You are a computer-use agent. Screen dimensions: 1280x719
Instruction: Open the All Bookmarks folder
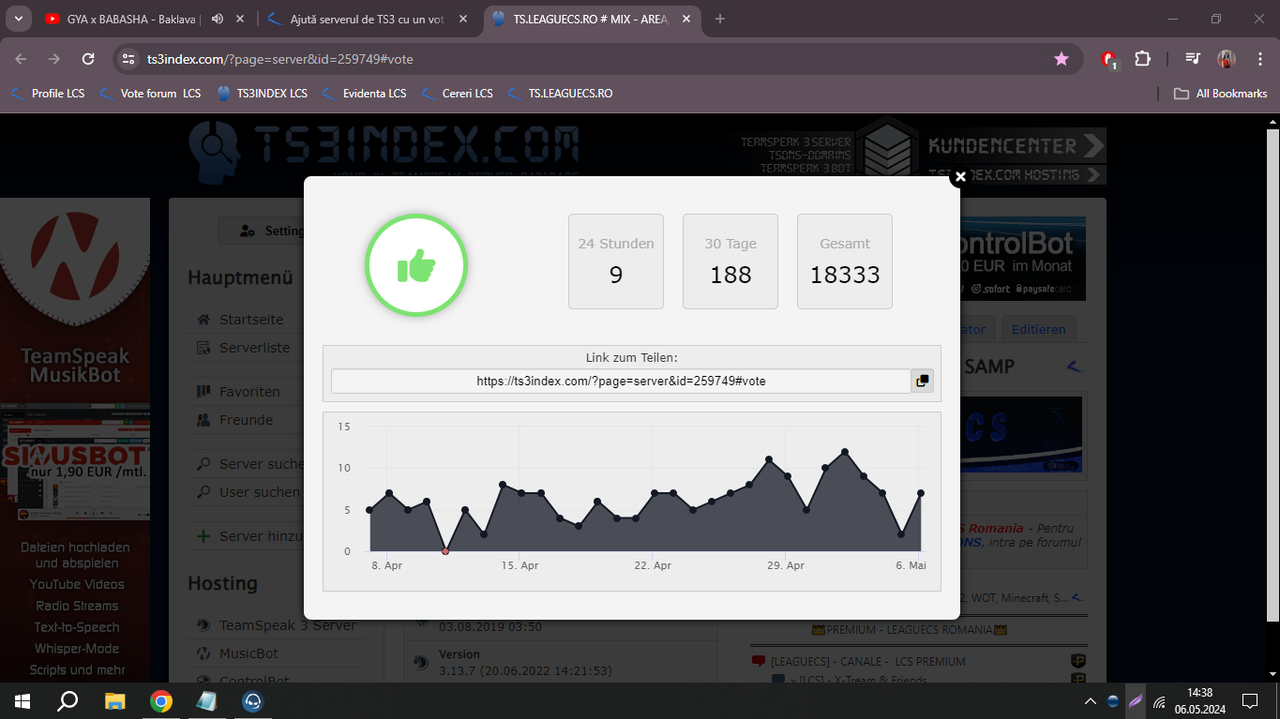[x=1220, y=93]
